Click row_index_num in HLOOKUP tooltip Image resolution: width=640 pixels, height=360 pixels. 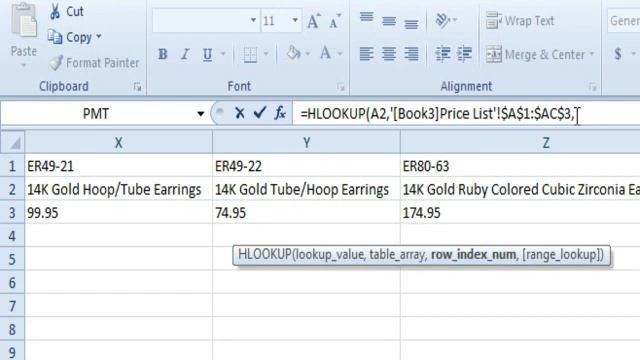pyautogui.click(x=473, y=255)
